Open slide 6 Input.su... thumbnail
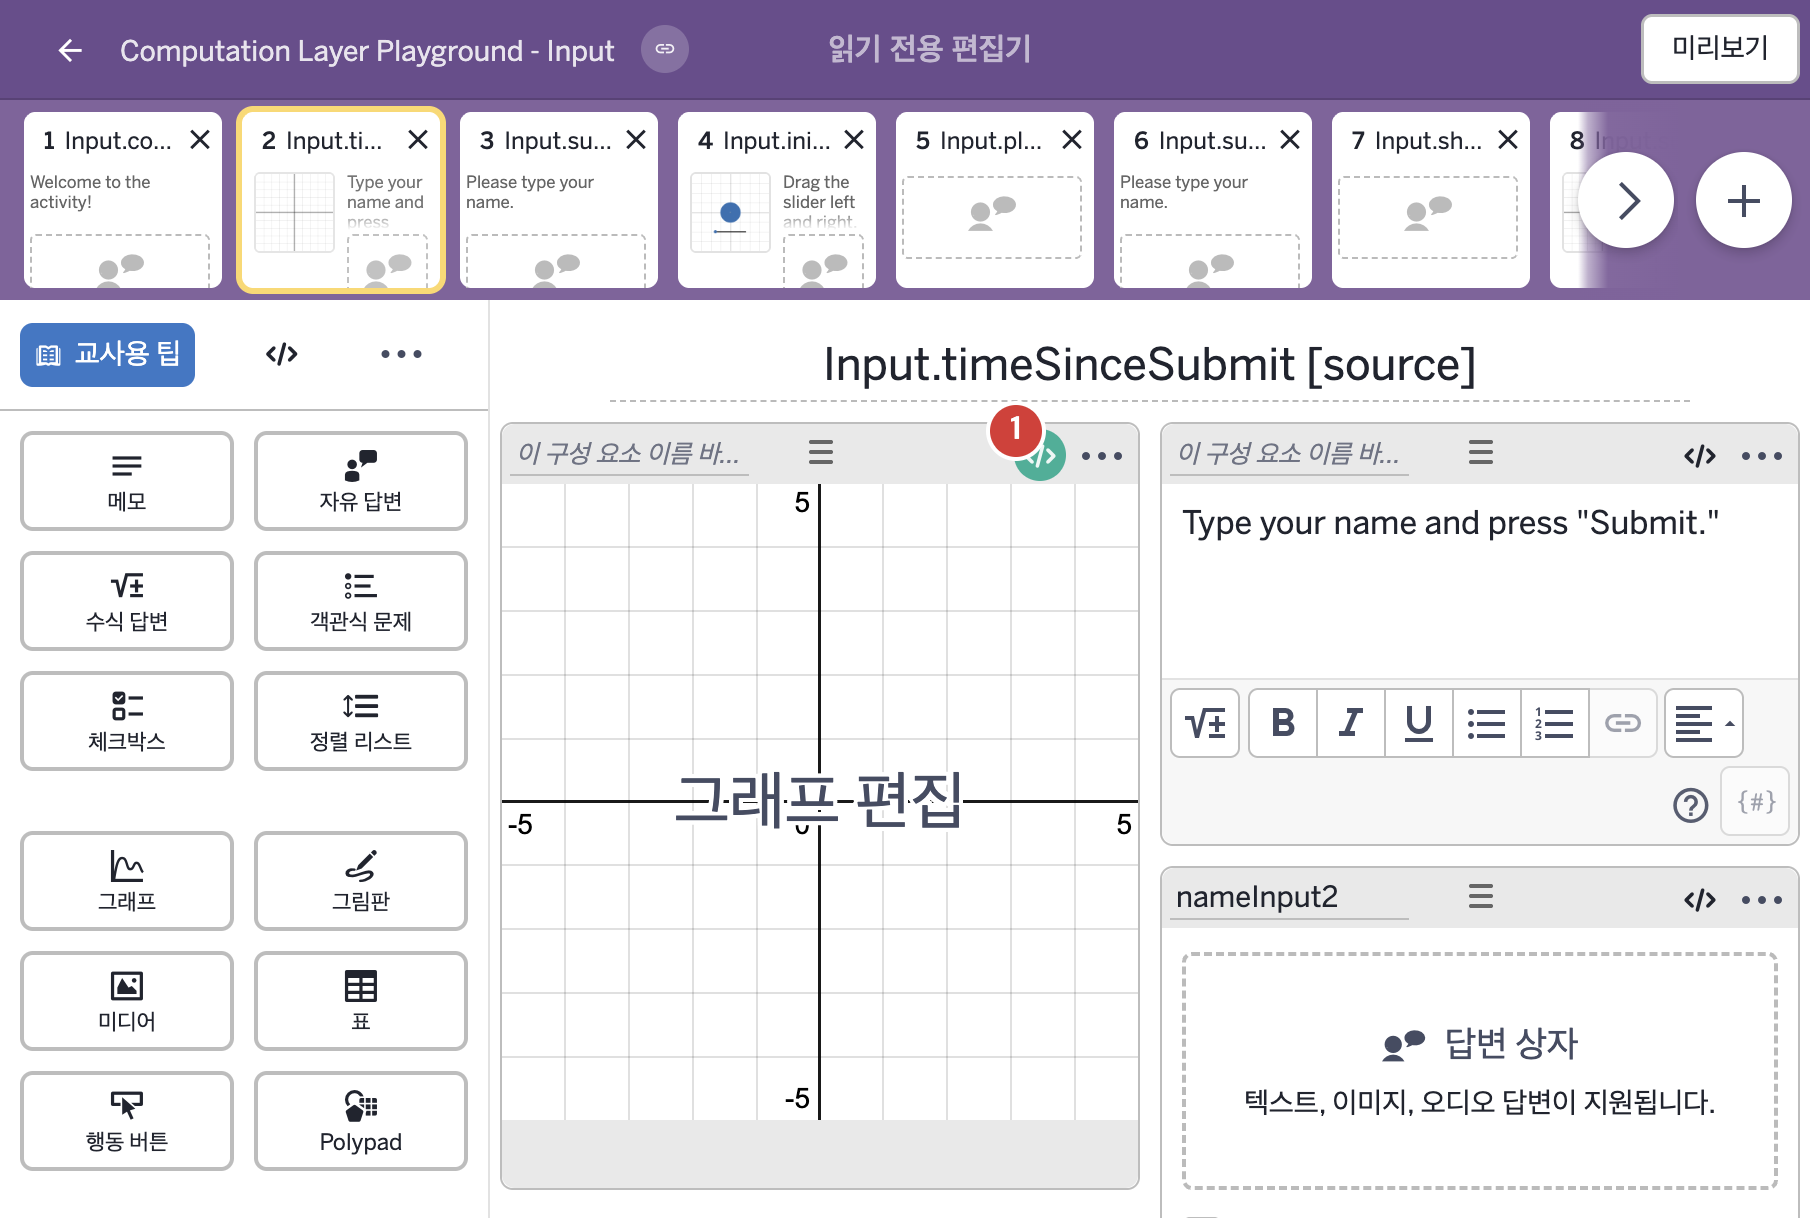The width and height of the screenshot is (1810, 1218). tap(1213, 200)
